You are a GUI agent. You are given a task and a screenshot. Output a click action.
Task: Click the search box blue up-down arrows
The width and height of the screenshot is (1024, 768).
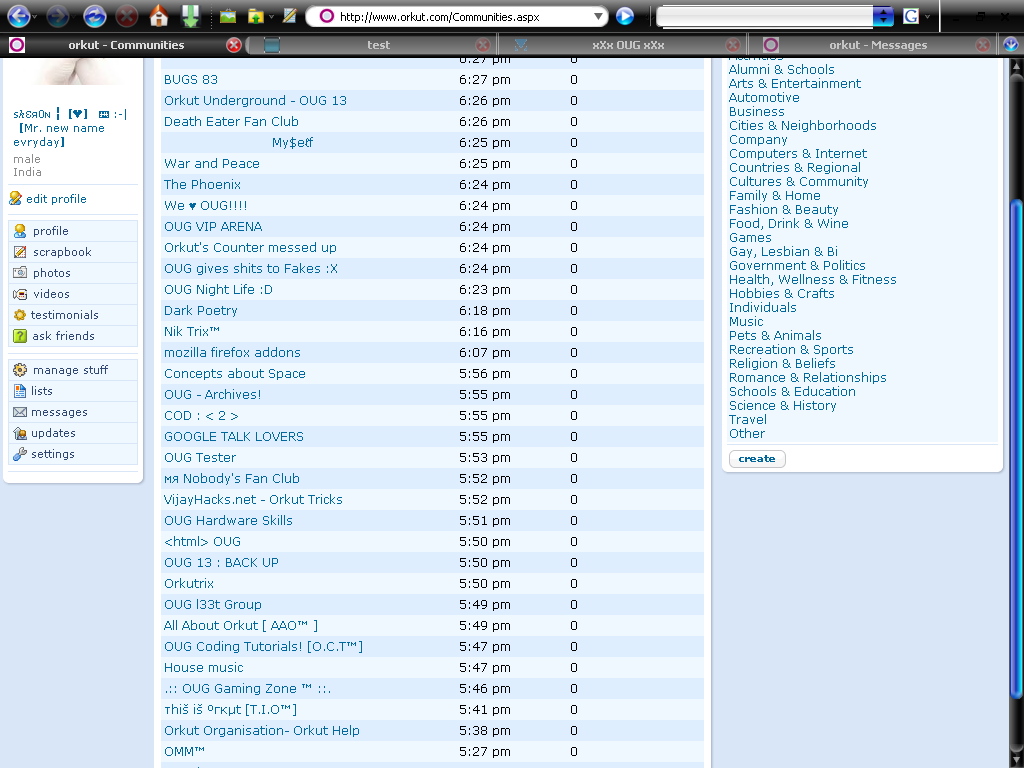coord(883,16)
